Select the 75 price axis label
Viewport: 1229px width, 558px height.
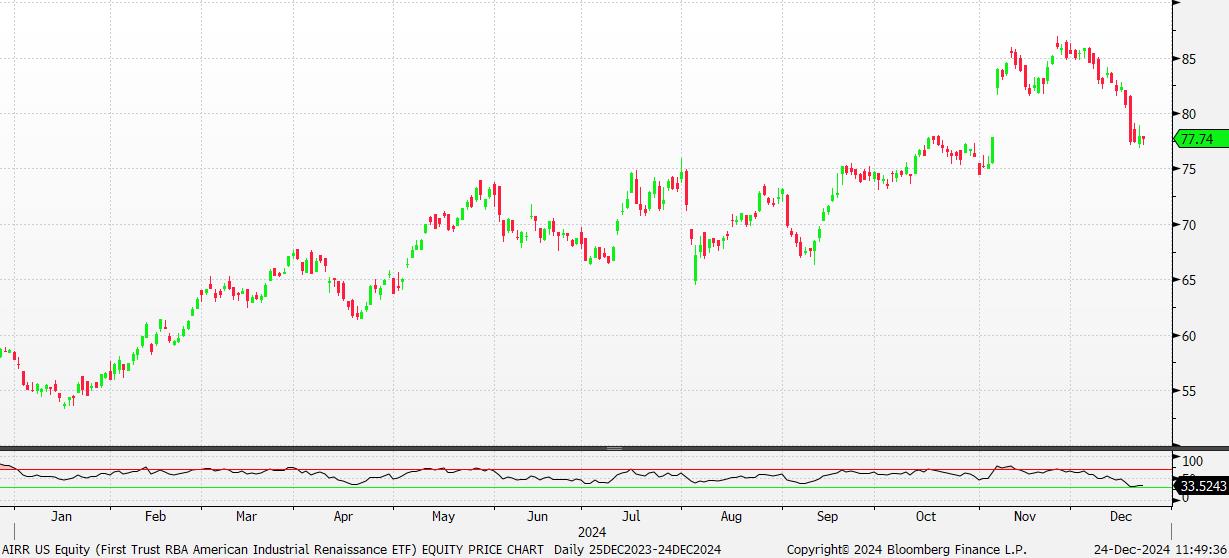[x=1190, y=169]
